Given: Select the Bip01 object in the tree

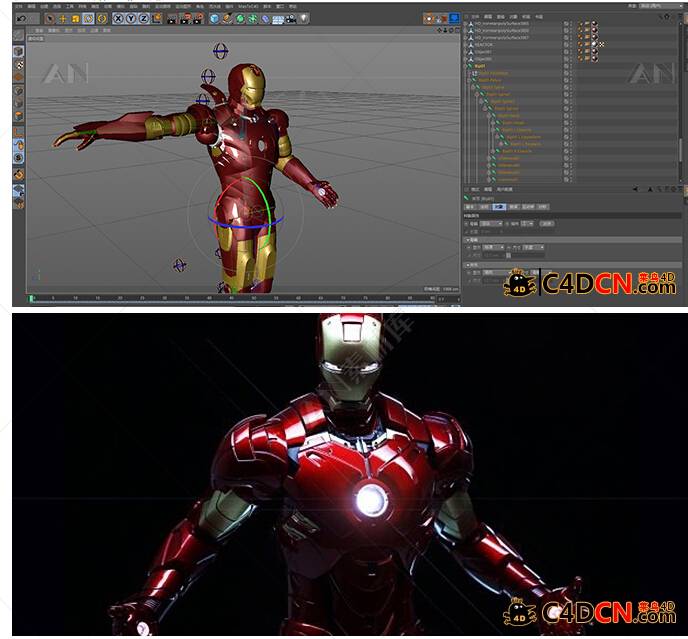Looking at the screenshot, I should [480, 66].
